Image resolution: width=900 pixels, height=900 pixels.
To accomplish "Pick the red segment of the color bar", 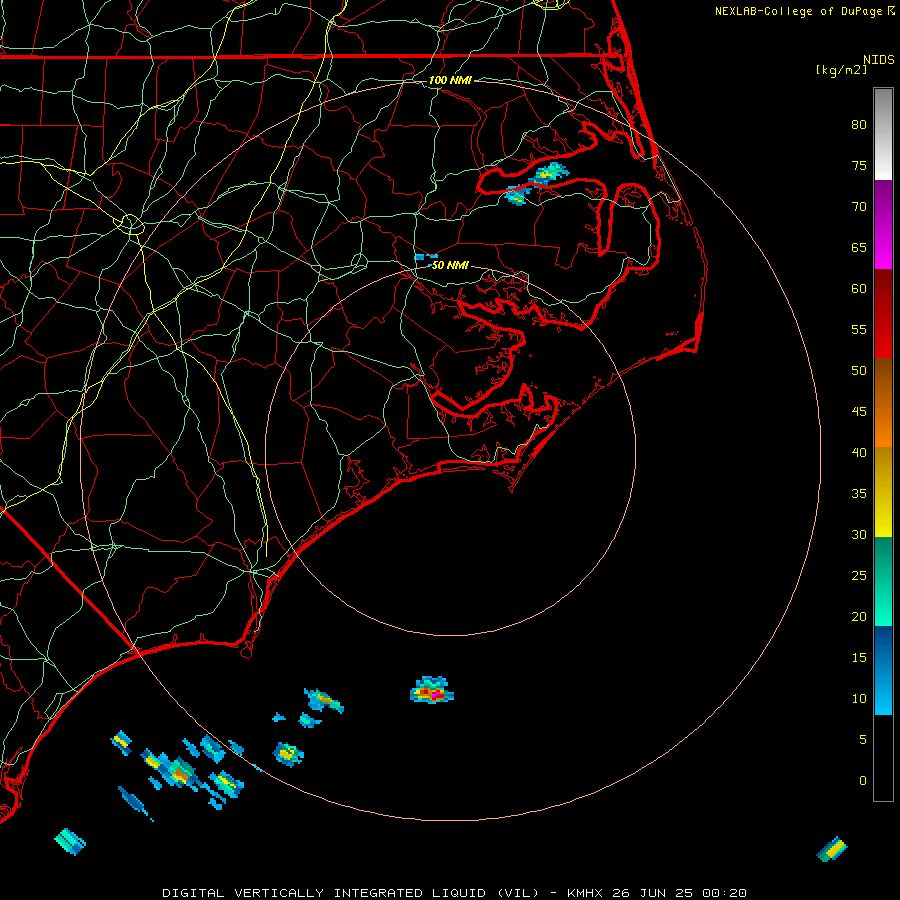I will [x=883, y=313].
